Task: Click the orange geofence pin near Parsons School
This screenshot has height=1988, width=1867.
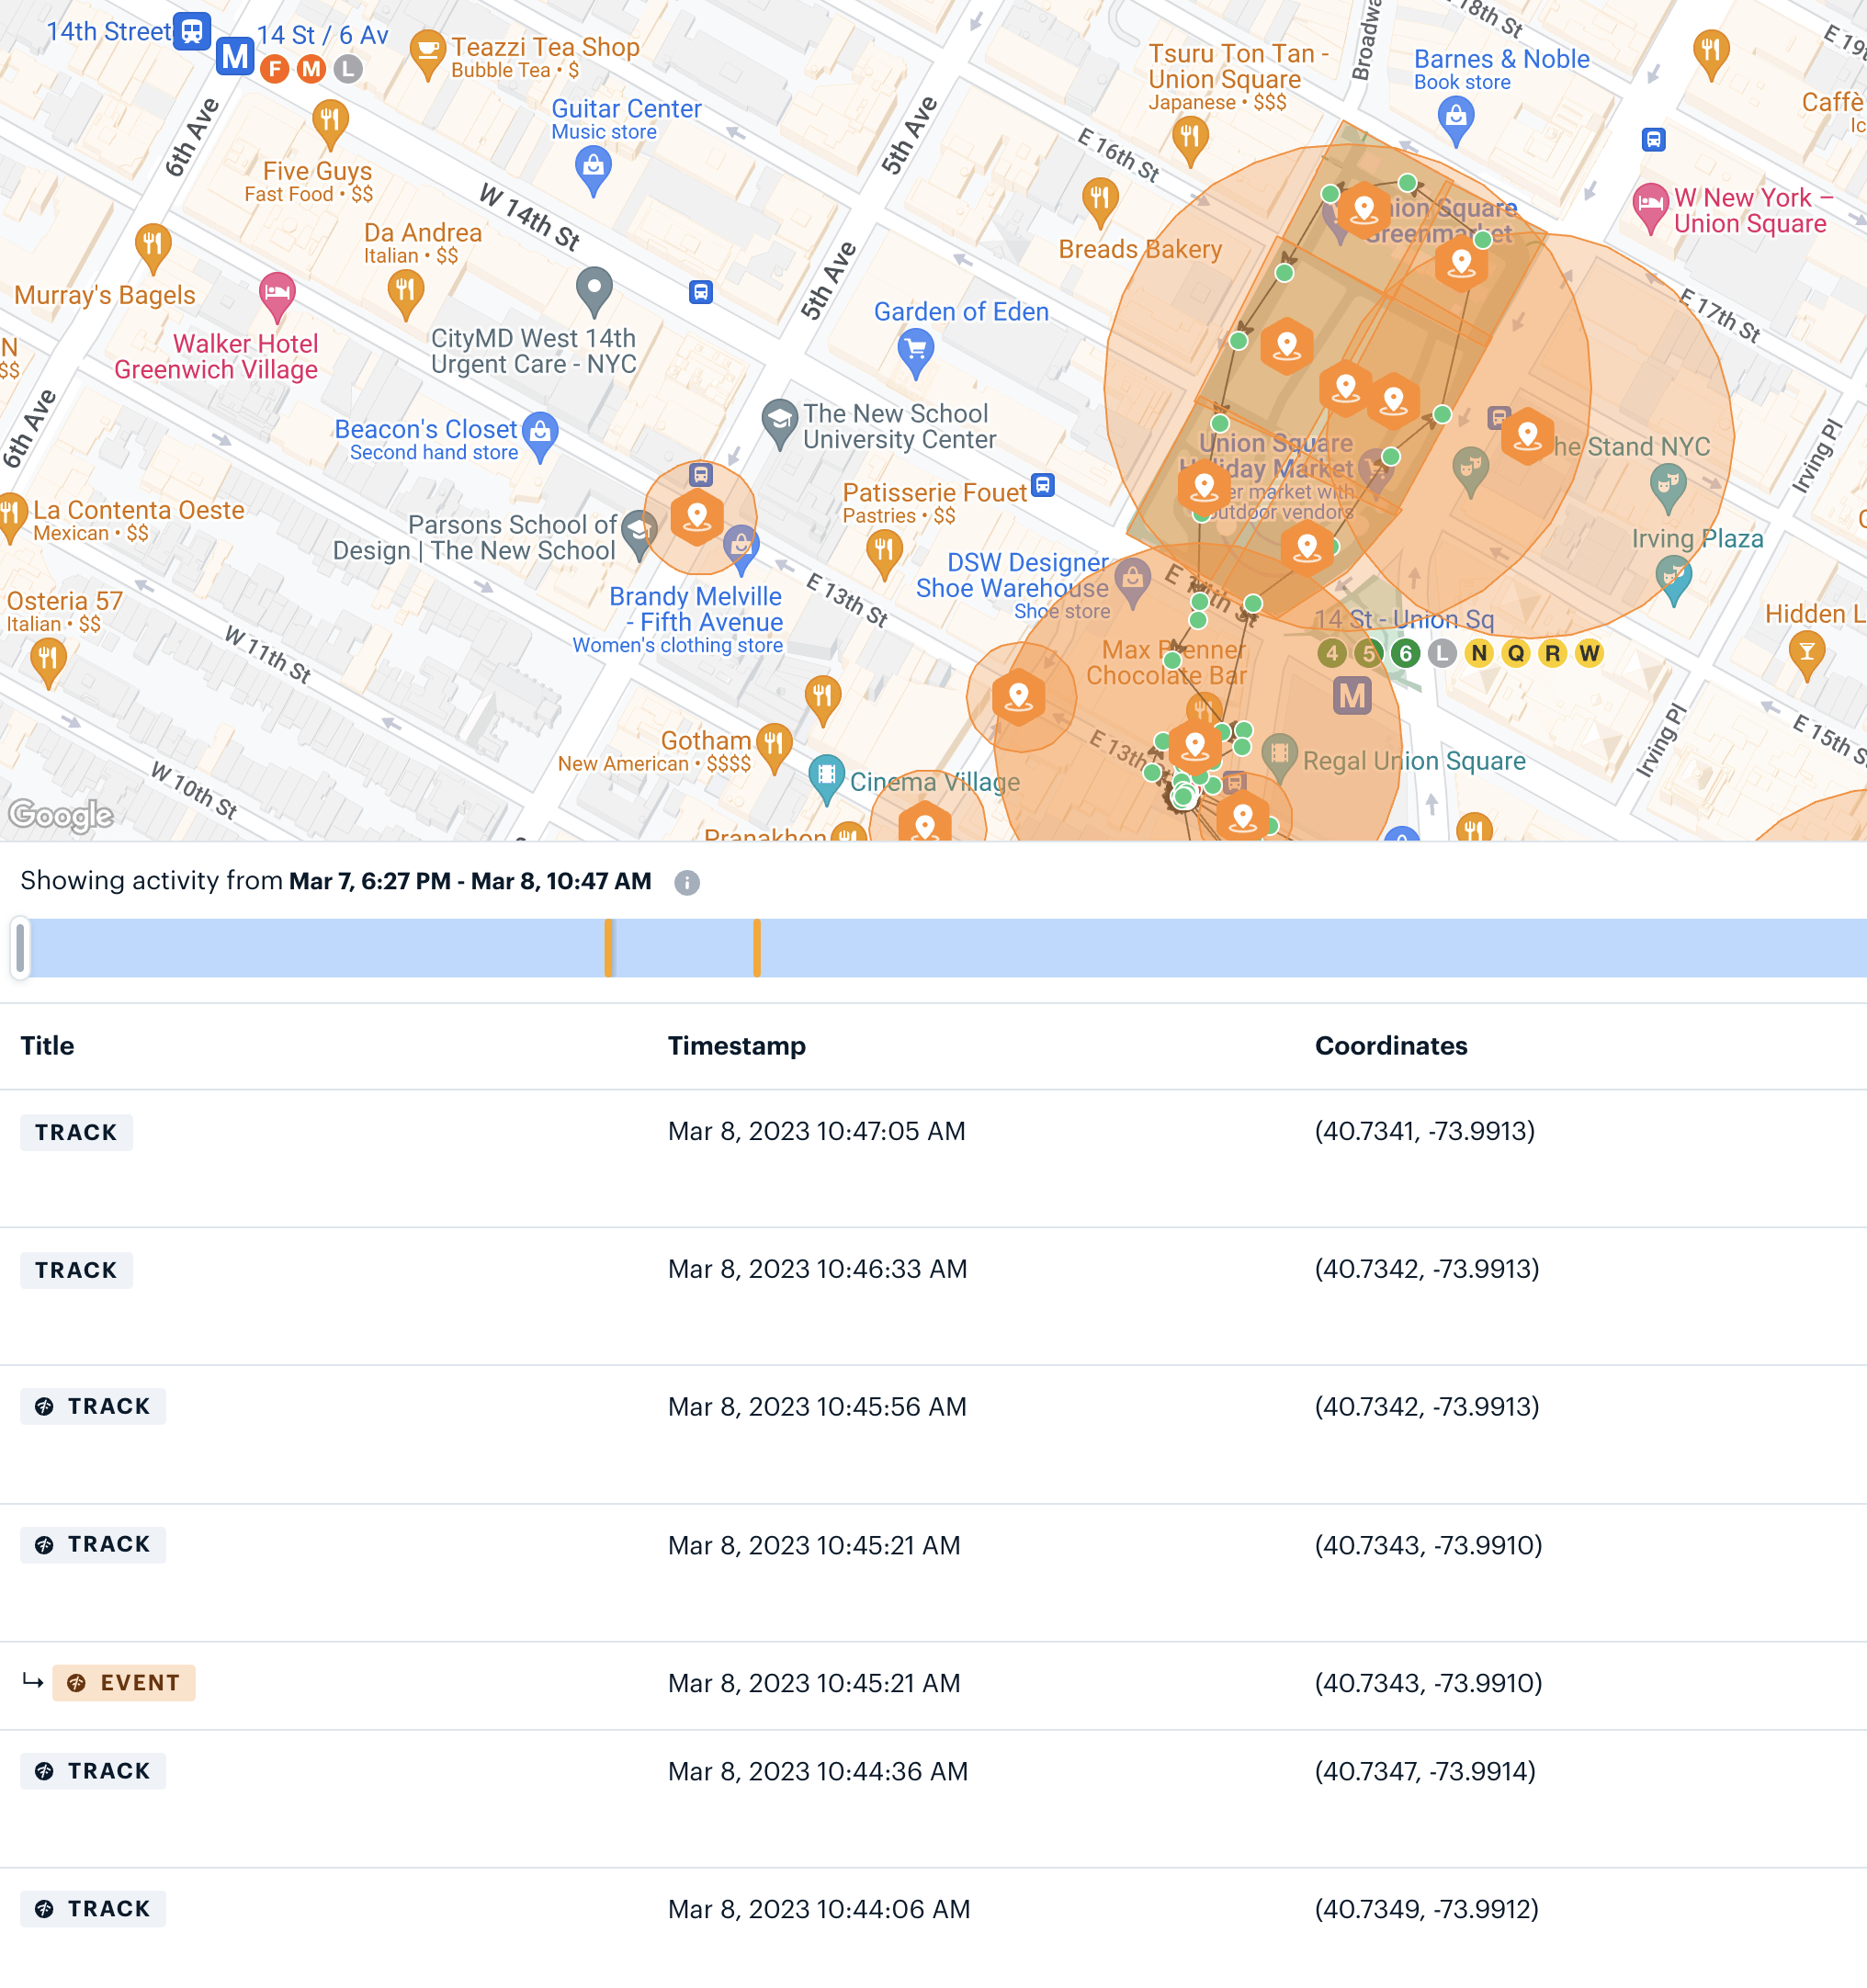Action: tap(697, 516)
